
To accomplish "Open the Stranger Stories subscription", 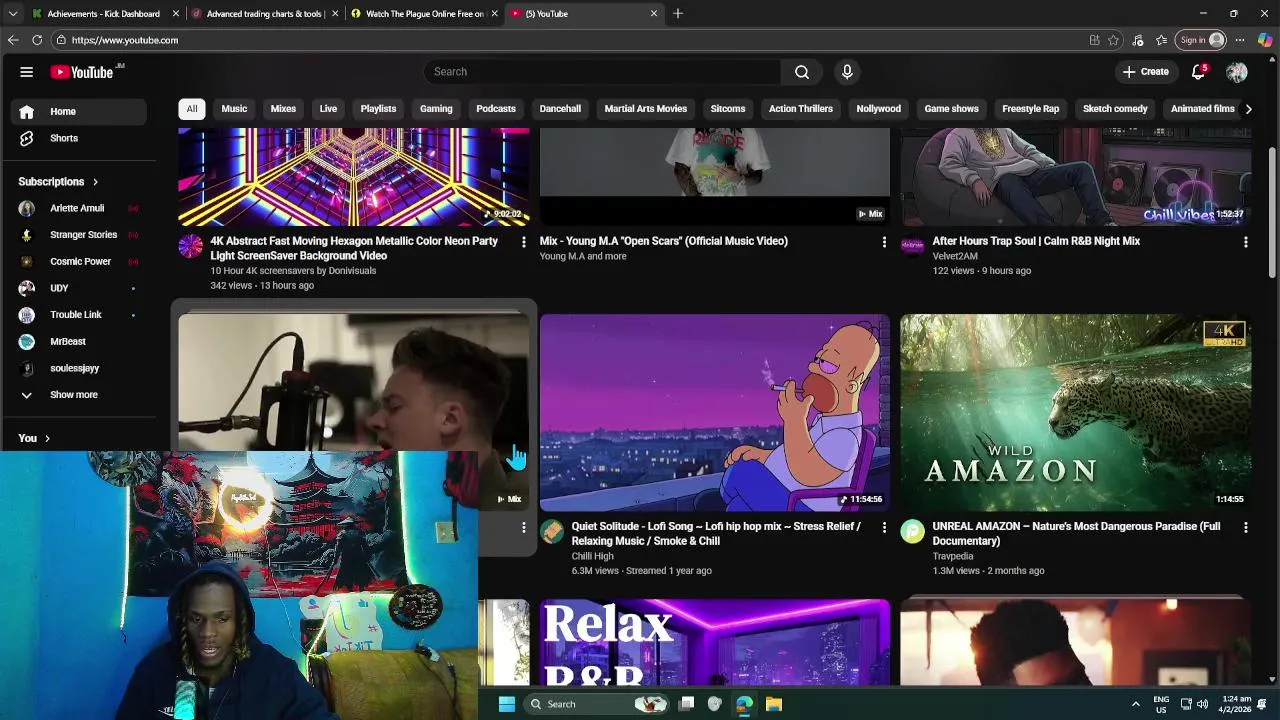I will click(77, 235).
